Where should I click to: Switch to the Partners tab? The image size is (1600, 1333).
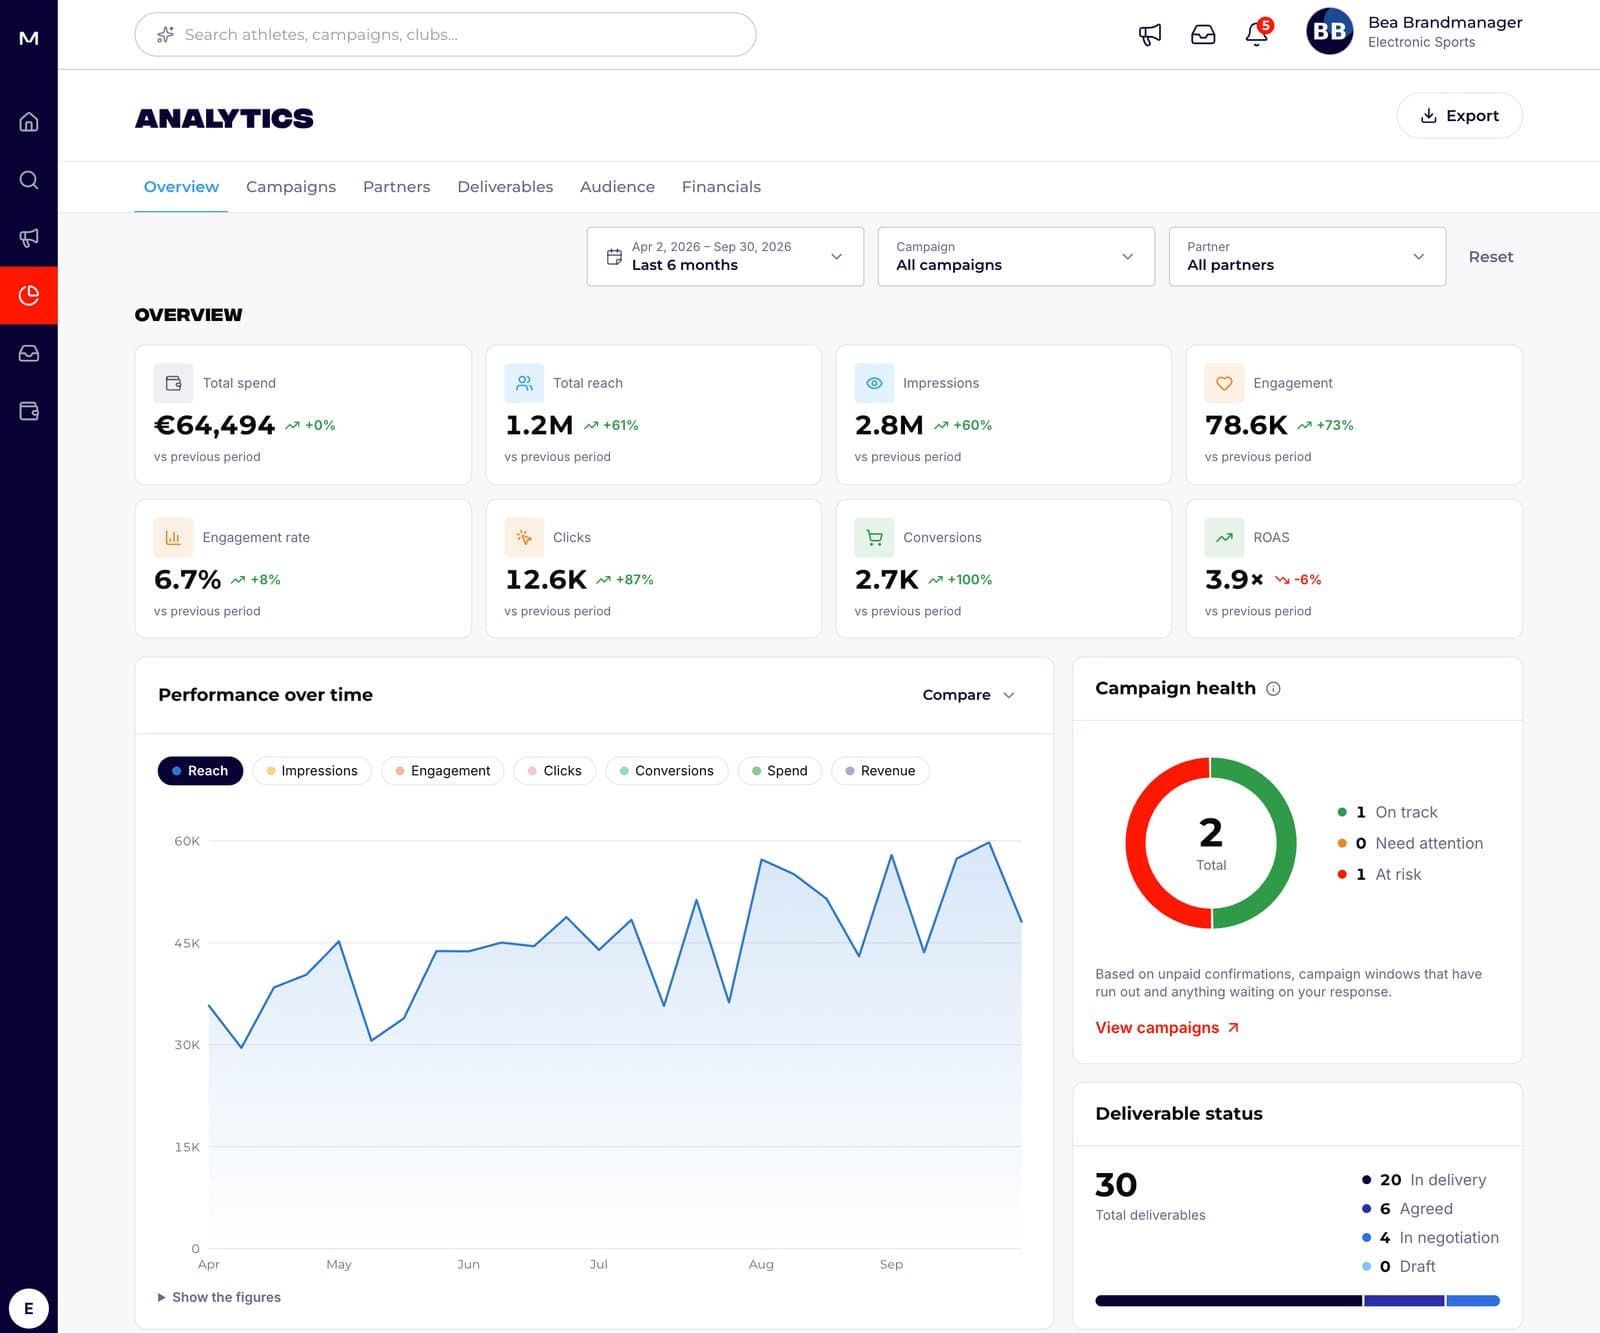[396, 187]
